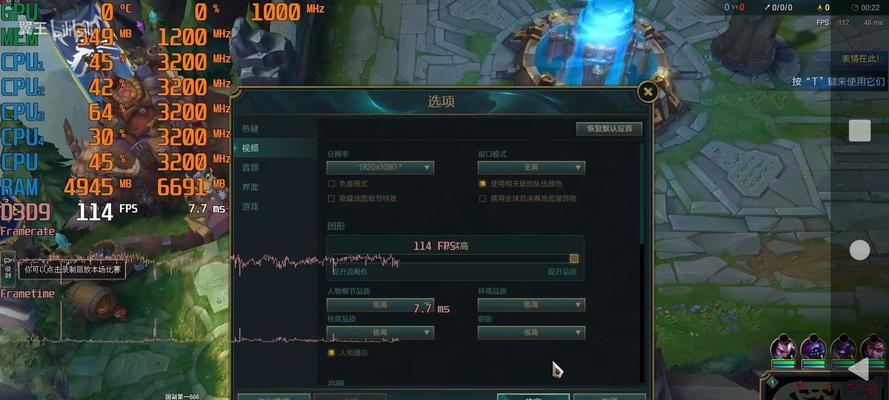Tap the Android circle home button
The width and height of the screenshot is (889, 400).
[x=860, y=250]
